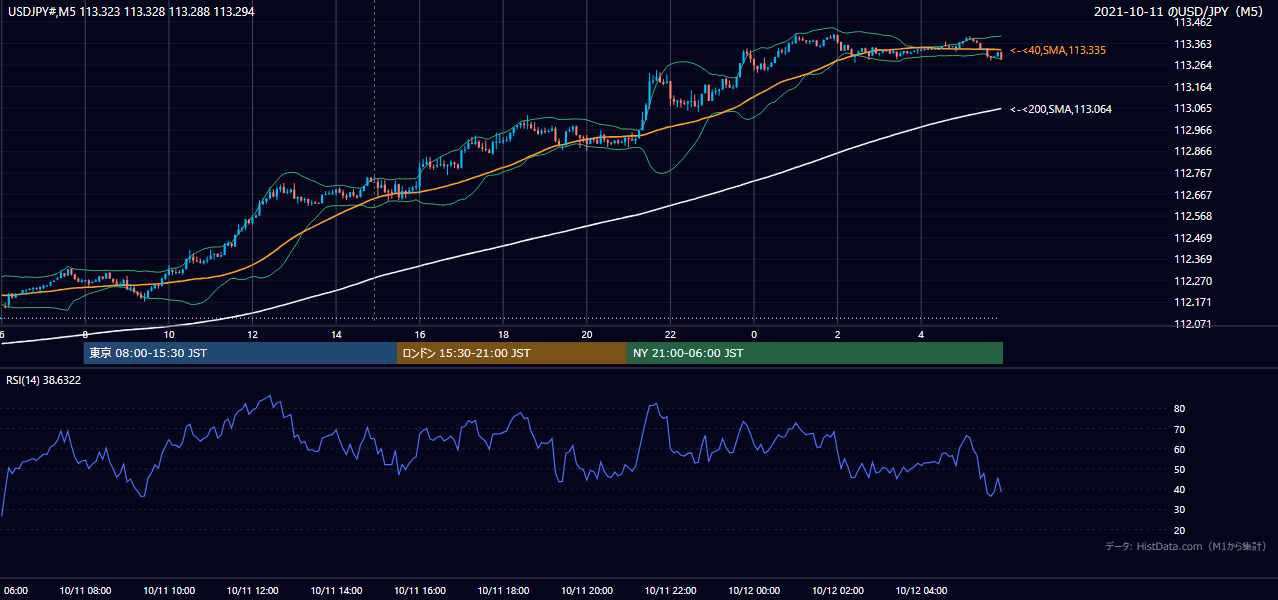The width and height of the screenshot is (1278, 600).
Task: Click the 10/12 00:00 bottom timestamp
Action: 754,591
